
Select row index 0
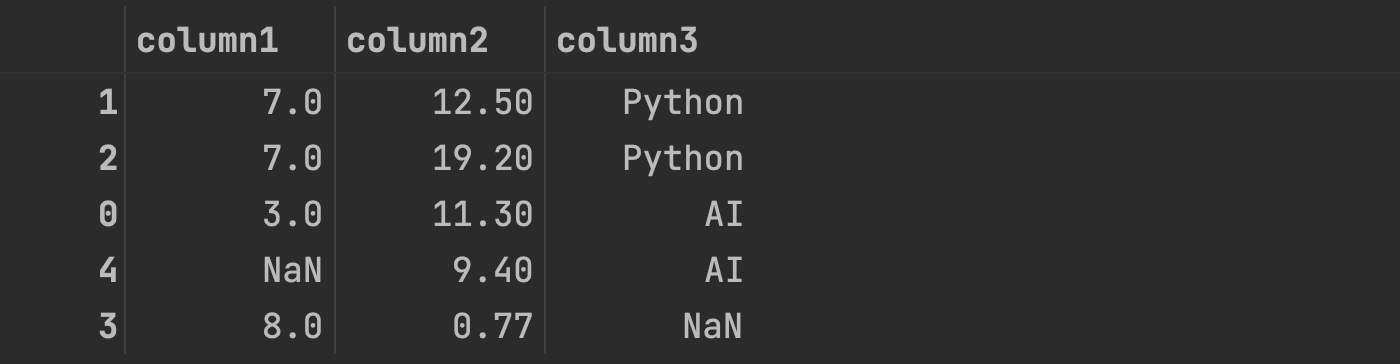(108, 214)
